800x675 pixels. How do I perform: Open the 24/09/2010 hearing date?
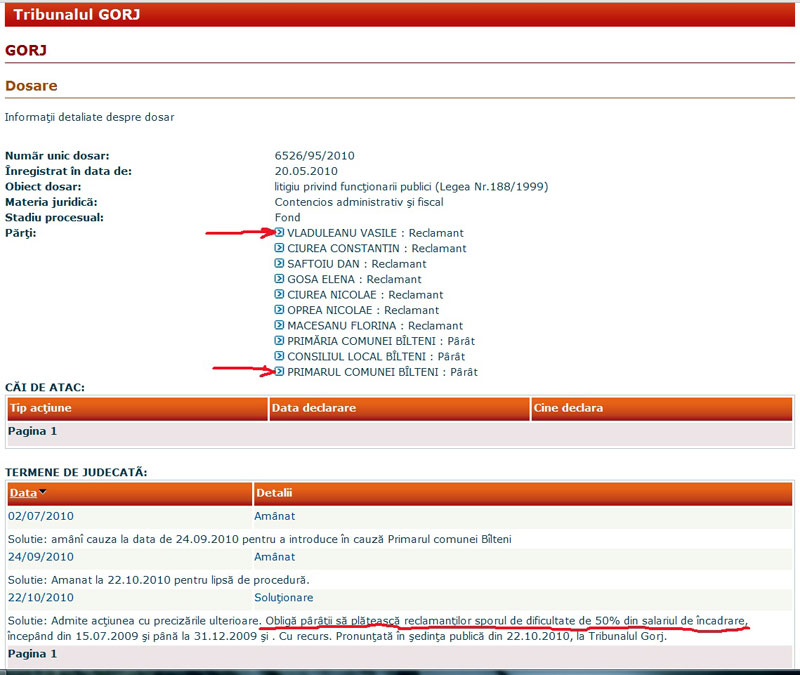tap(41, 557)
